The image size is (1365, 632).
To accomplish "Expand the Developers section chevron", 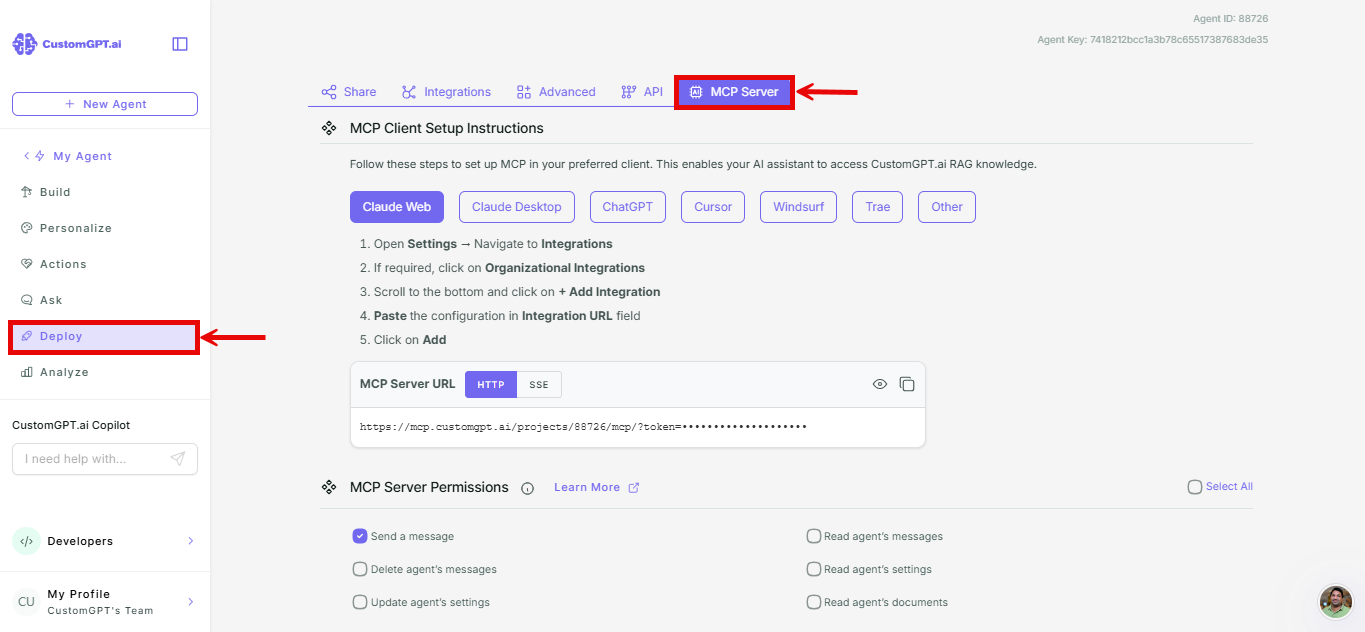I will tap(191, 541).
